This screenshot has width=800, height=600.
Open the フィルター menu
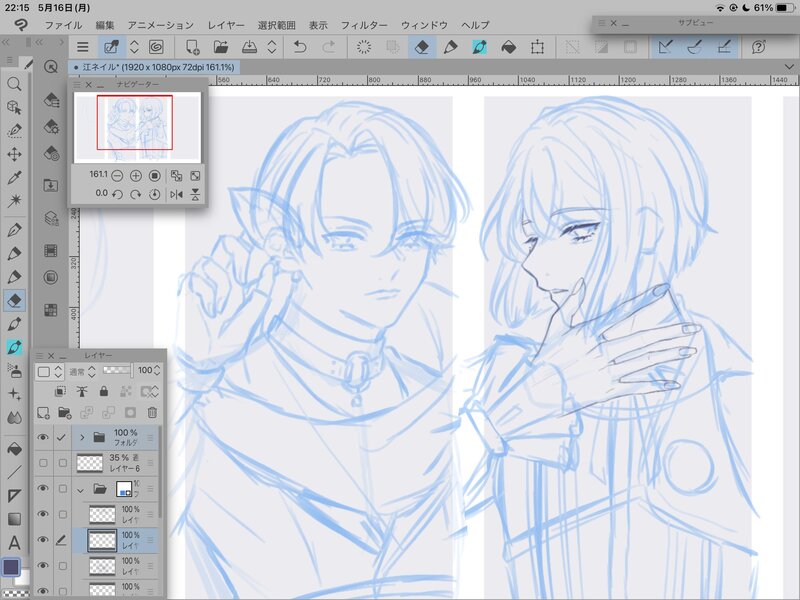(364, 25)
